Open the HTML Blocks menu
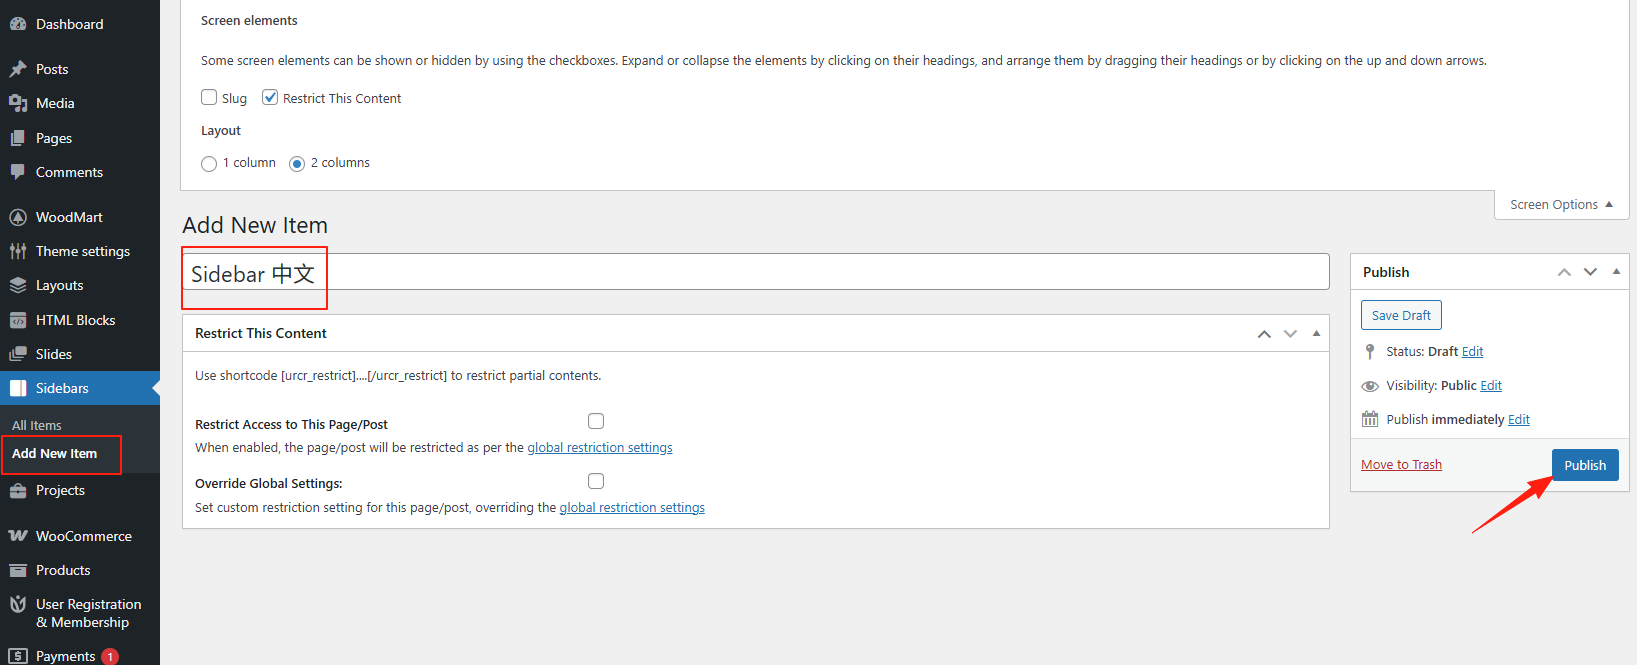The image size is (1637, 665). tap(75, 320)
